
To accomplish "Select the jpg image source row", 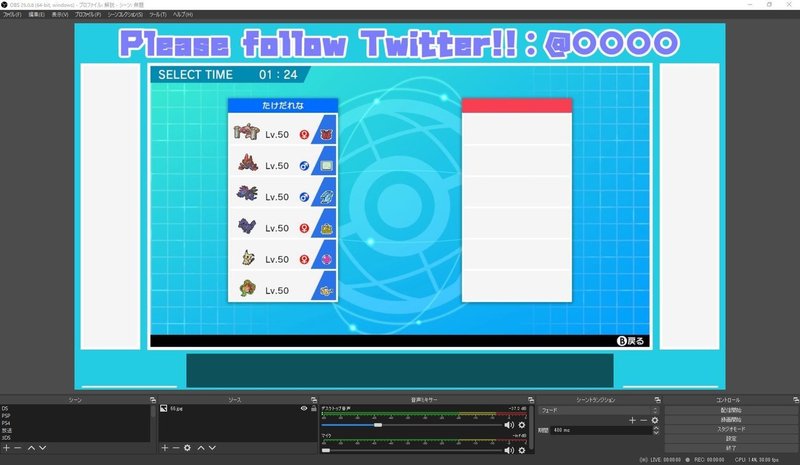I will (238, 408).
